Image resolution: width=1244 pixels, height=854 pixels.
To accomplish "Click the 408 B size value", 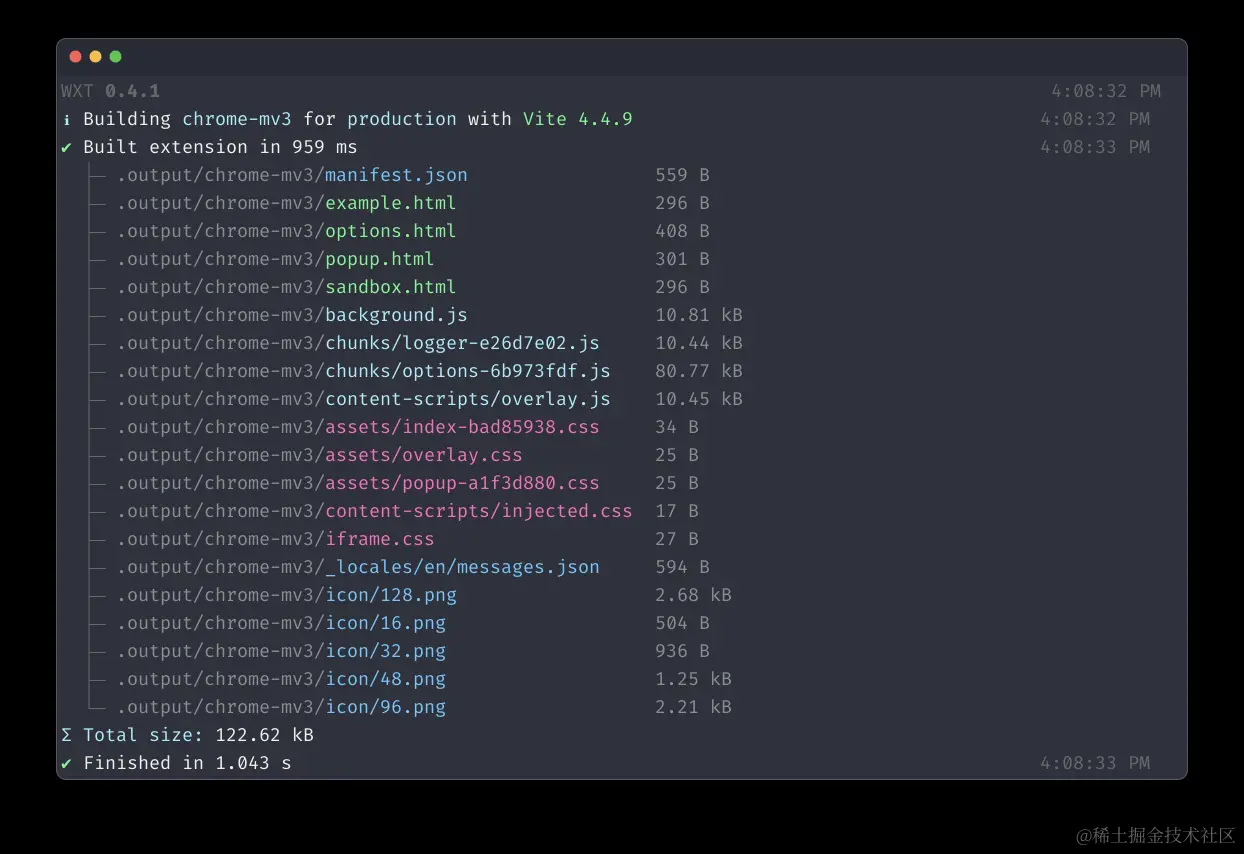I will (x=682, y=231).
